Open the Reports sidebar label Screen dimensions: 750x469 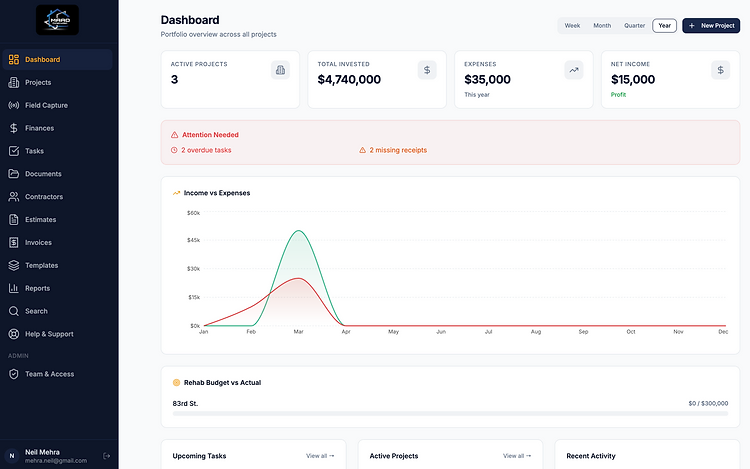click(37, 288)
